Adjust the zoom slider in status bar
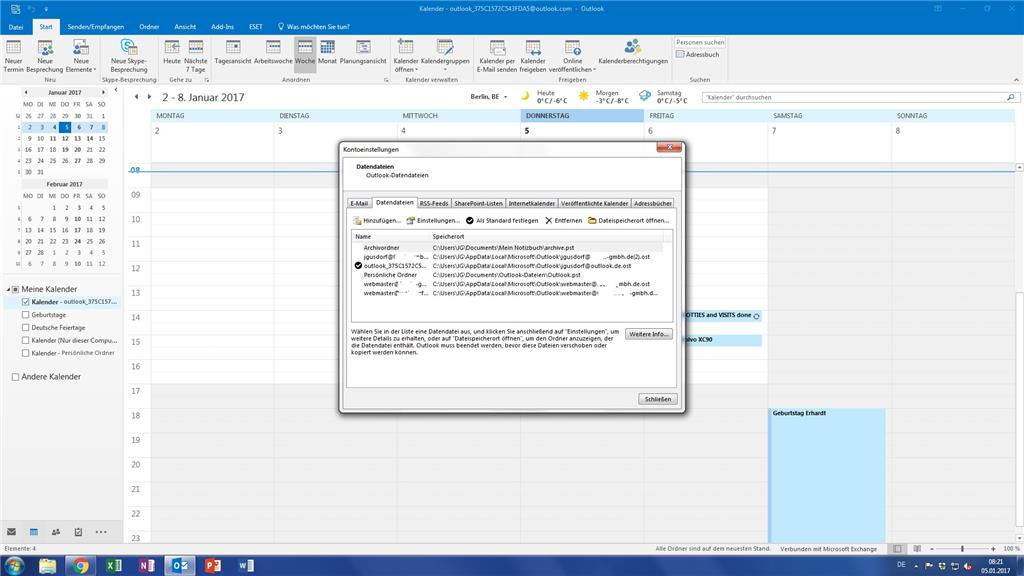1024x576 pixels. point(962,549)
